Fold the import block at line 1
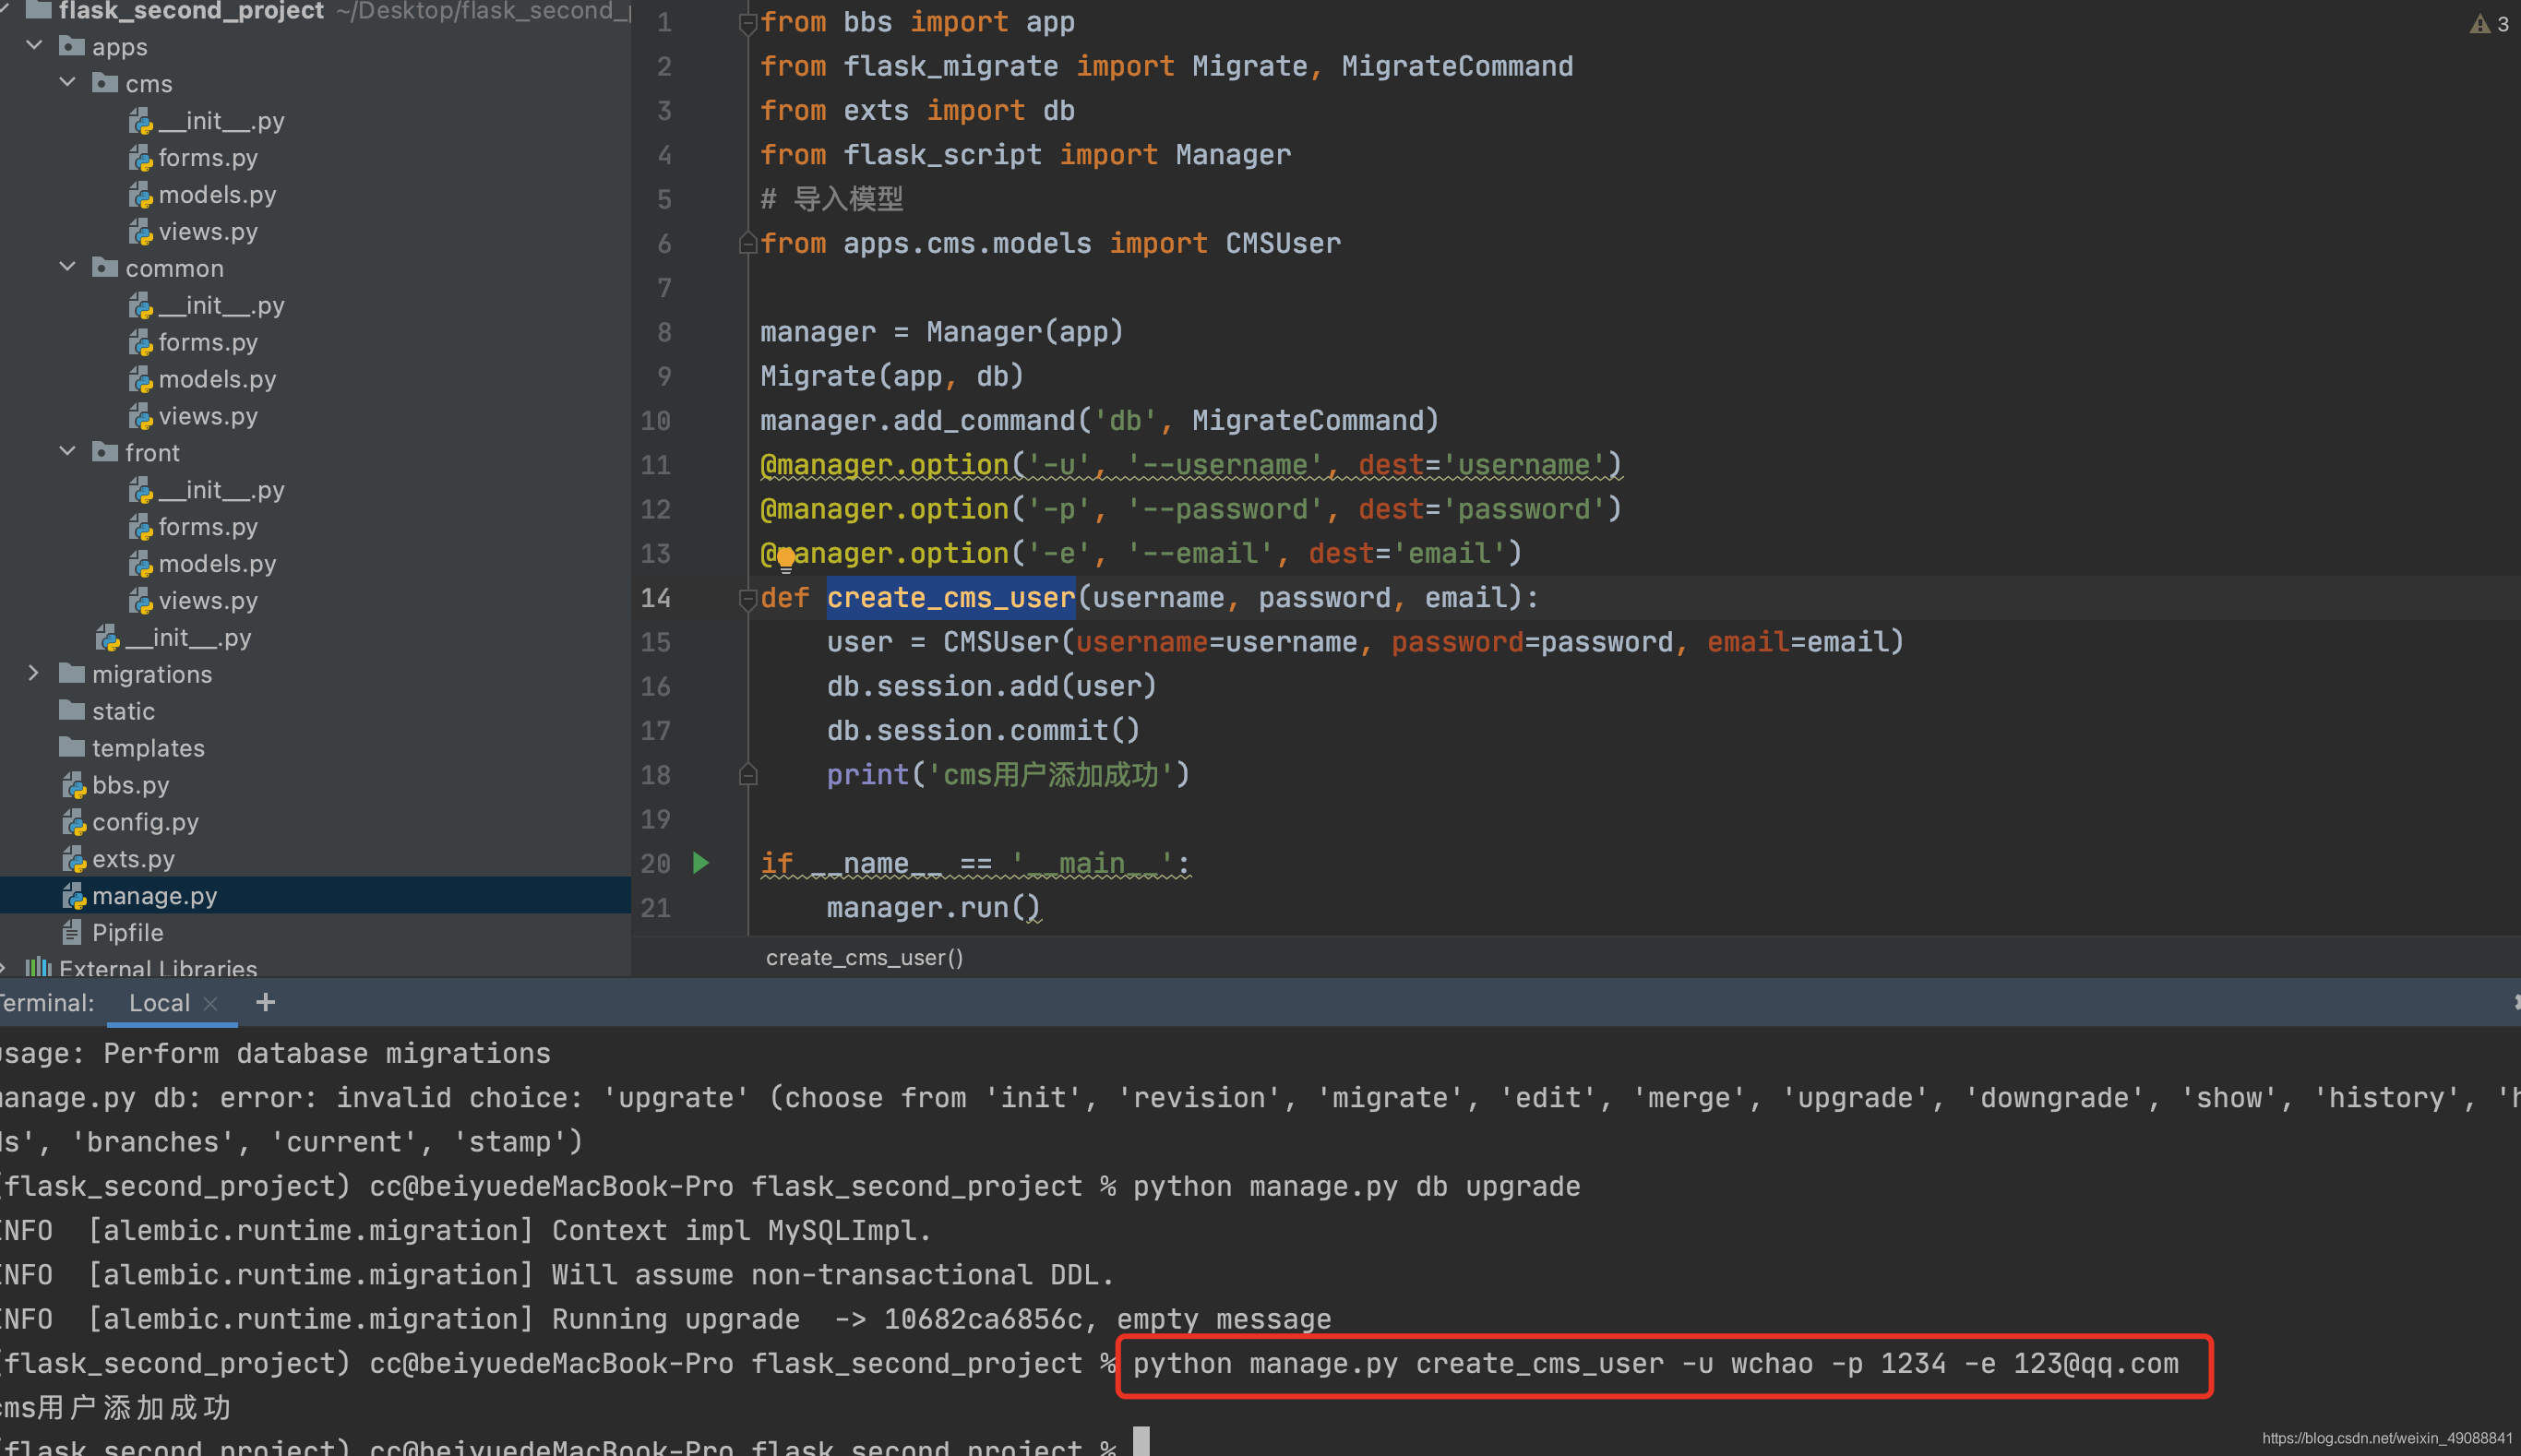This screenshot has width=2521, height=1456. [x=747, y=22]
